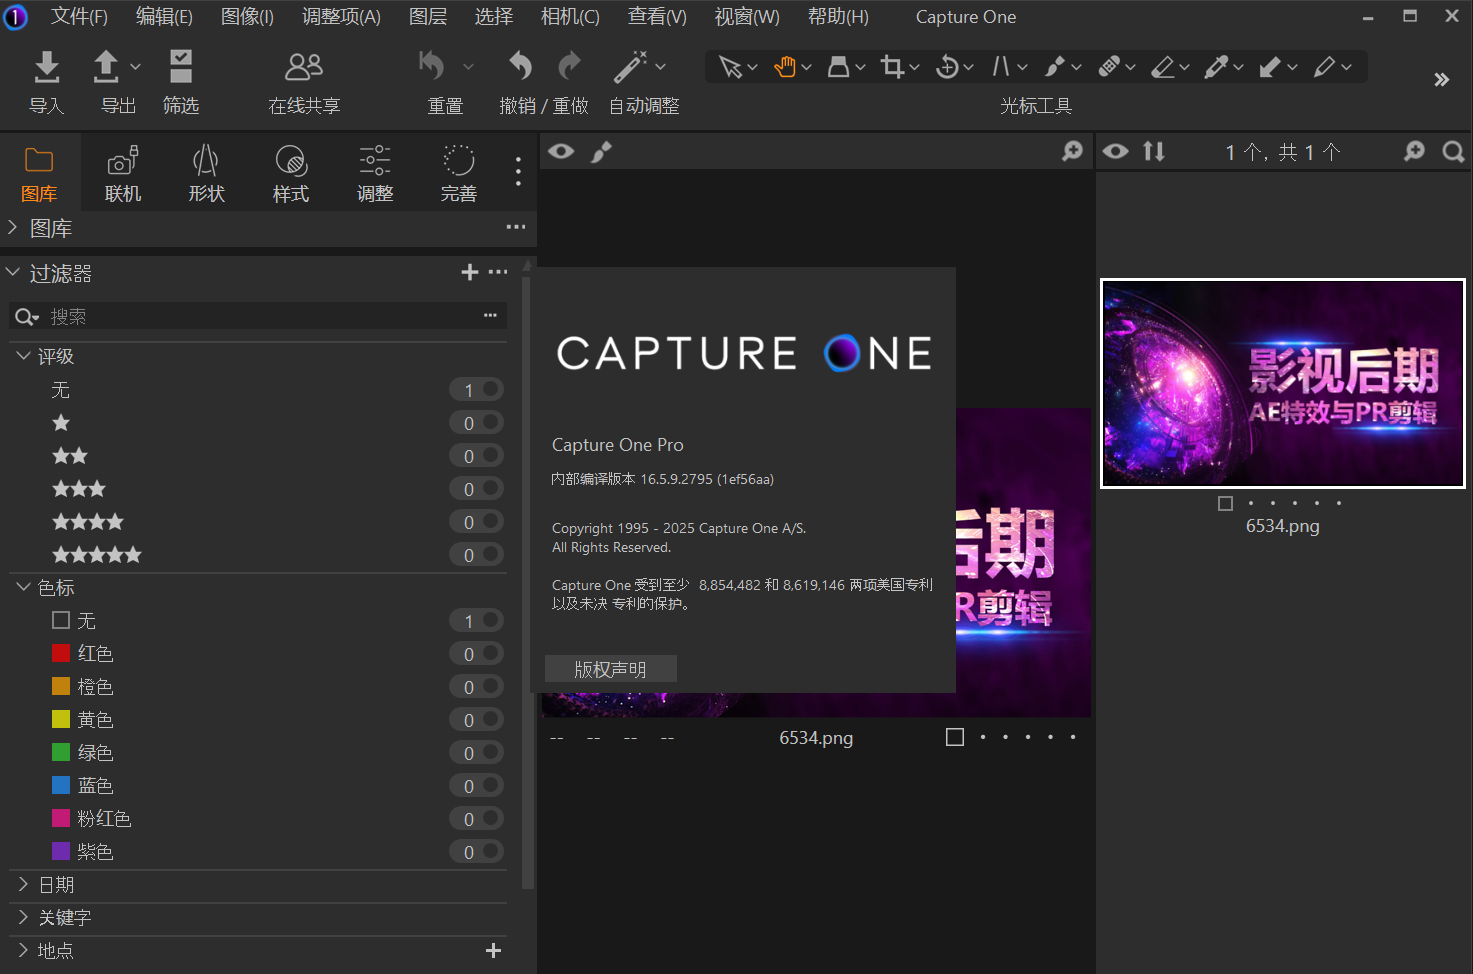Open the Culling tool

coord(180,68)
